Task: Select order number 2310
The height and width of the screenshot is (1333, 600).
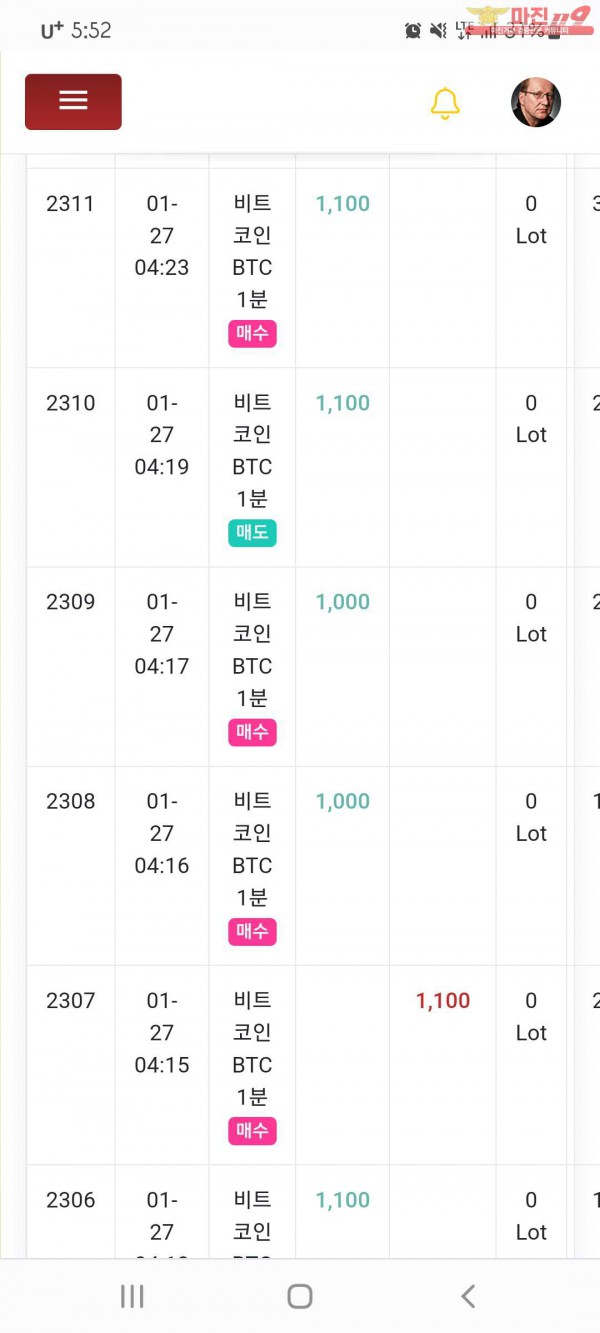Action: (70, 403)
